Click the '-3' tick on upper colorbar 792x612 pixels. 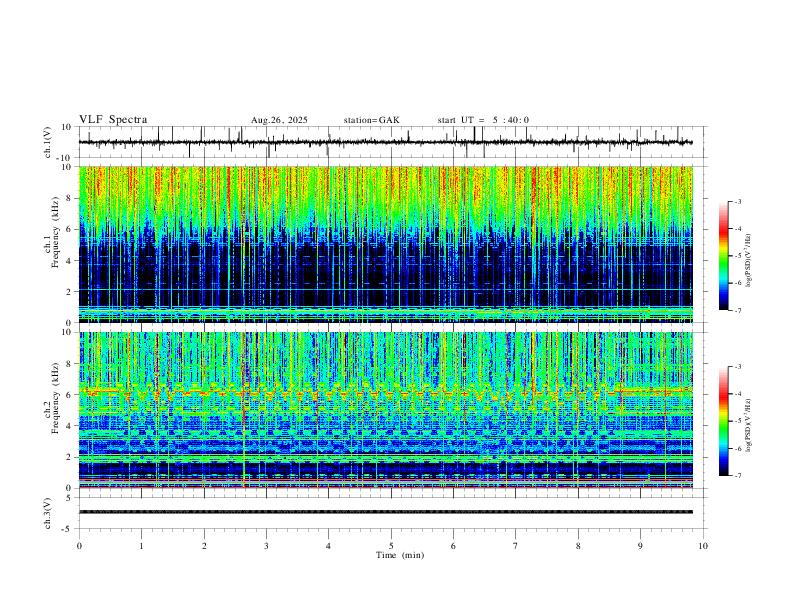click(738, 202)
